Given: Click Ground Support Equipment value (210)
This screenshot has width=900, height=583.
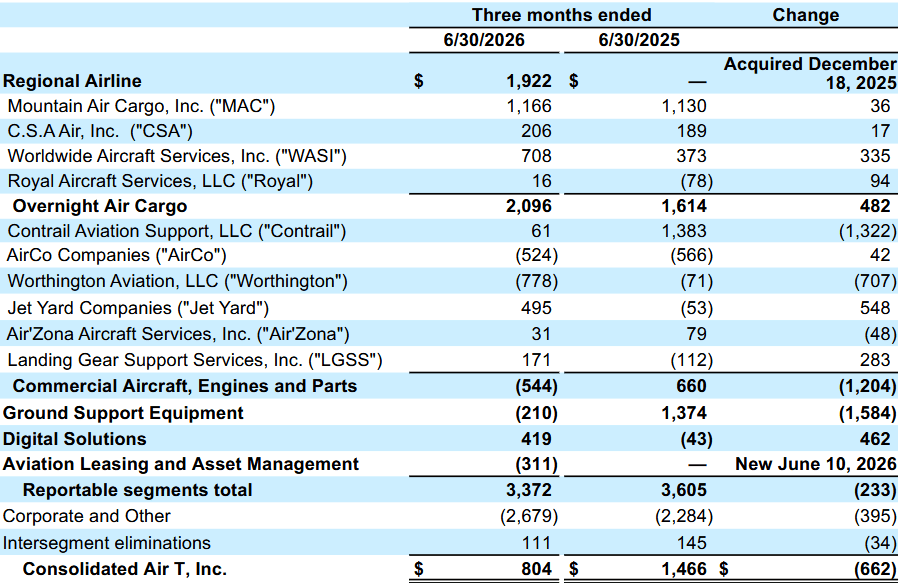Looking at the screenshot, I should pyautogui.click(x=536, y=413).
